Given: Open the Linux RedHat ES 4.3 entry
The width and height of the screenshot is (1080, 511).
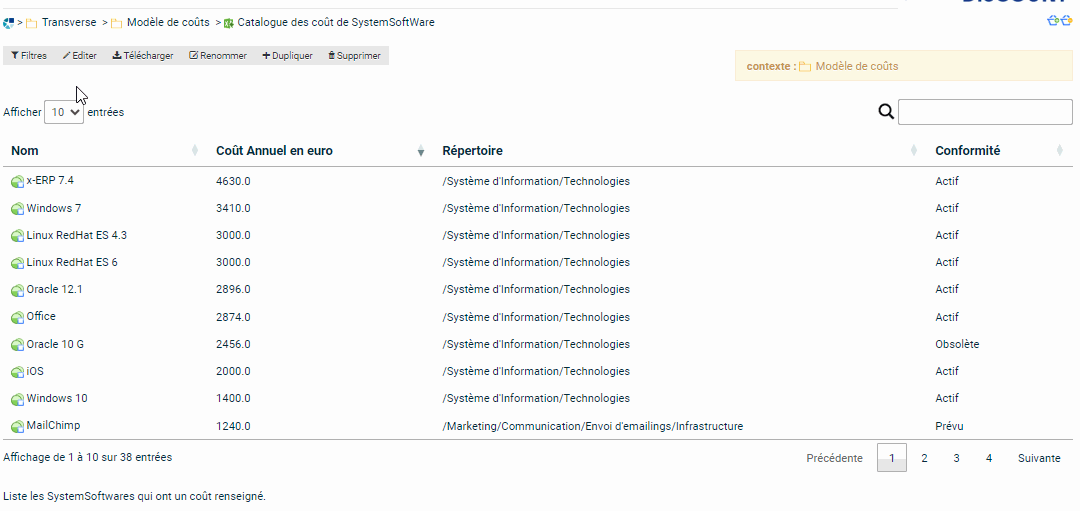Looking at the screenshot, I should (76, 235).
